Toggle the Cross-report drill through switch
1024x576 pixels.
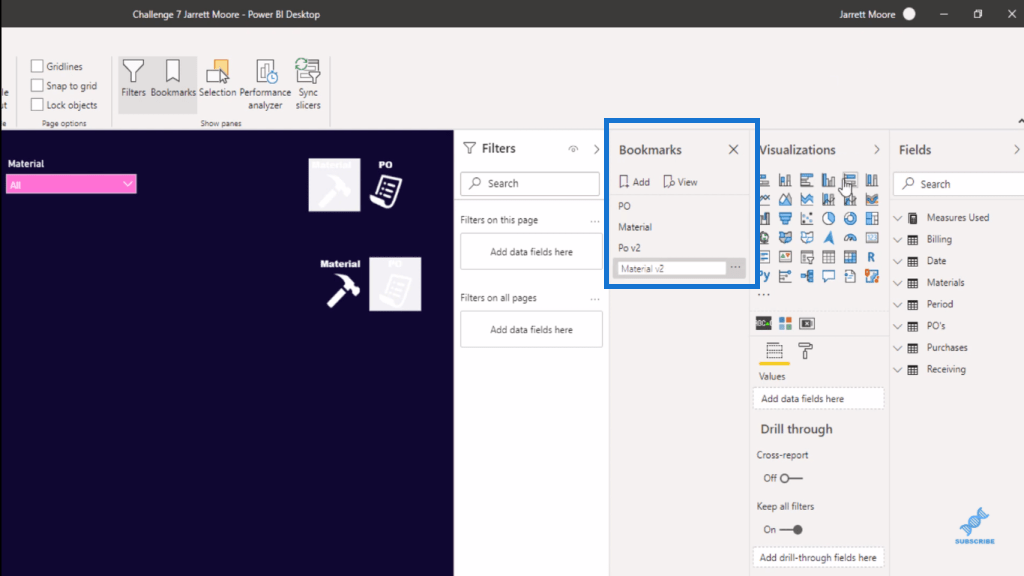pyautogui.click(x=791, y=478)
